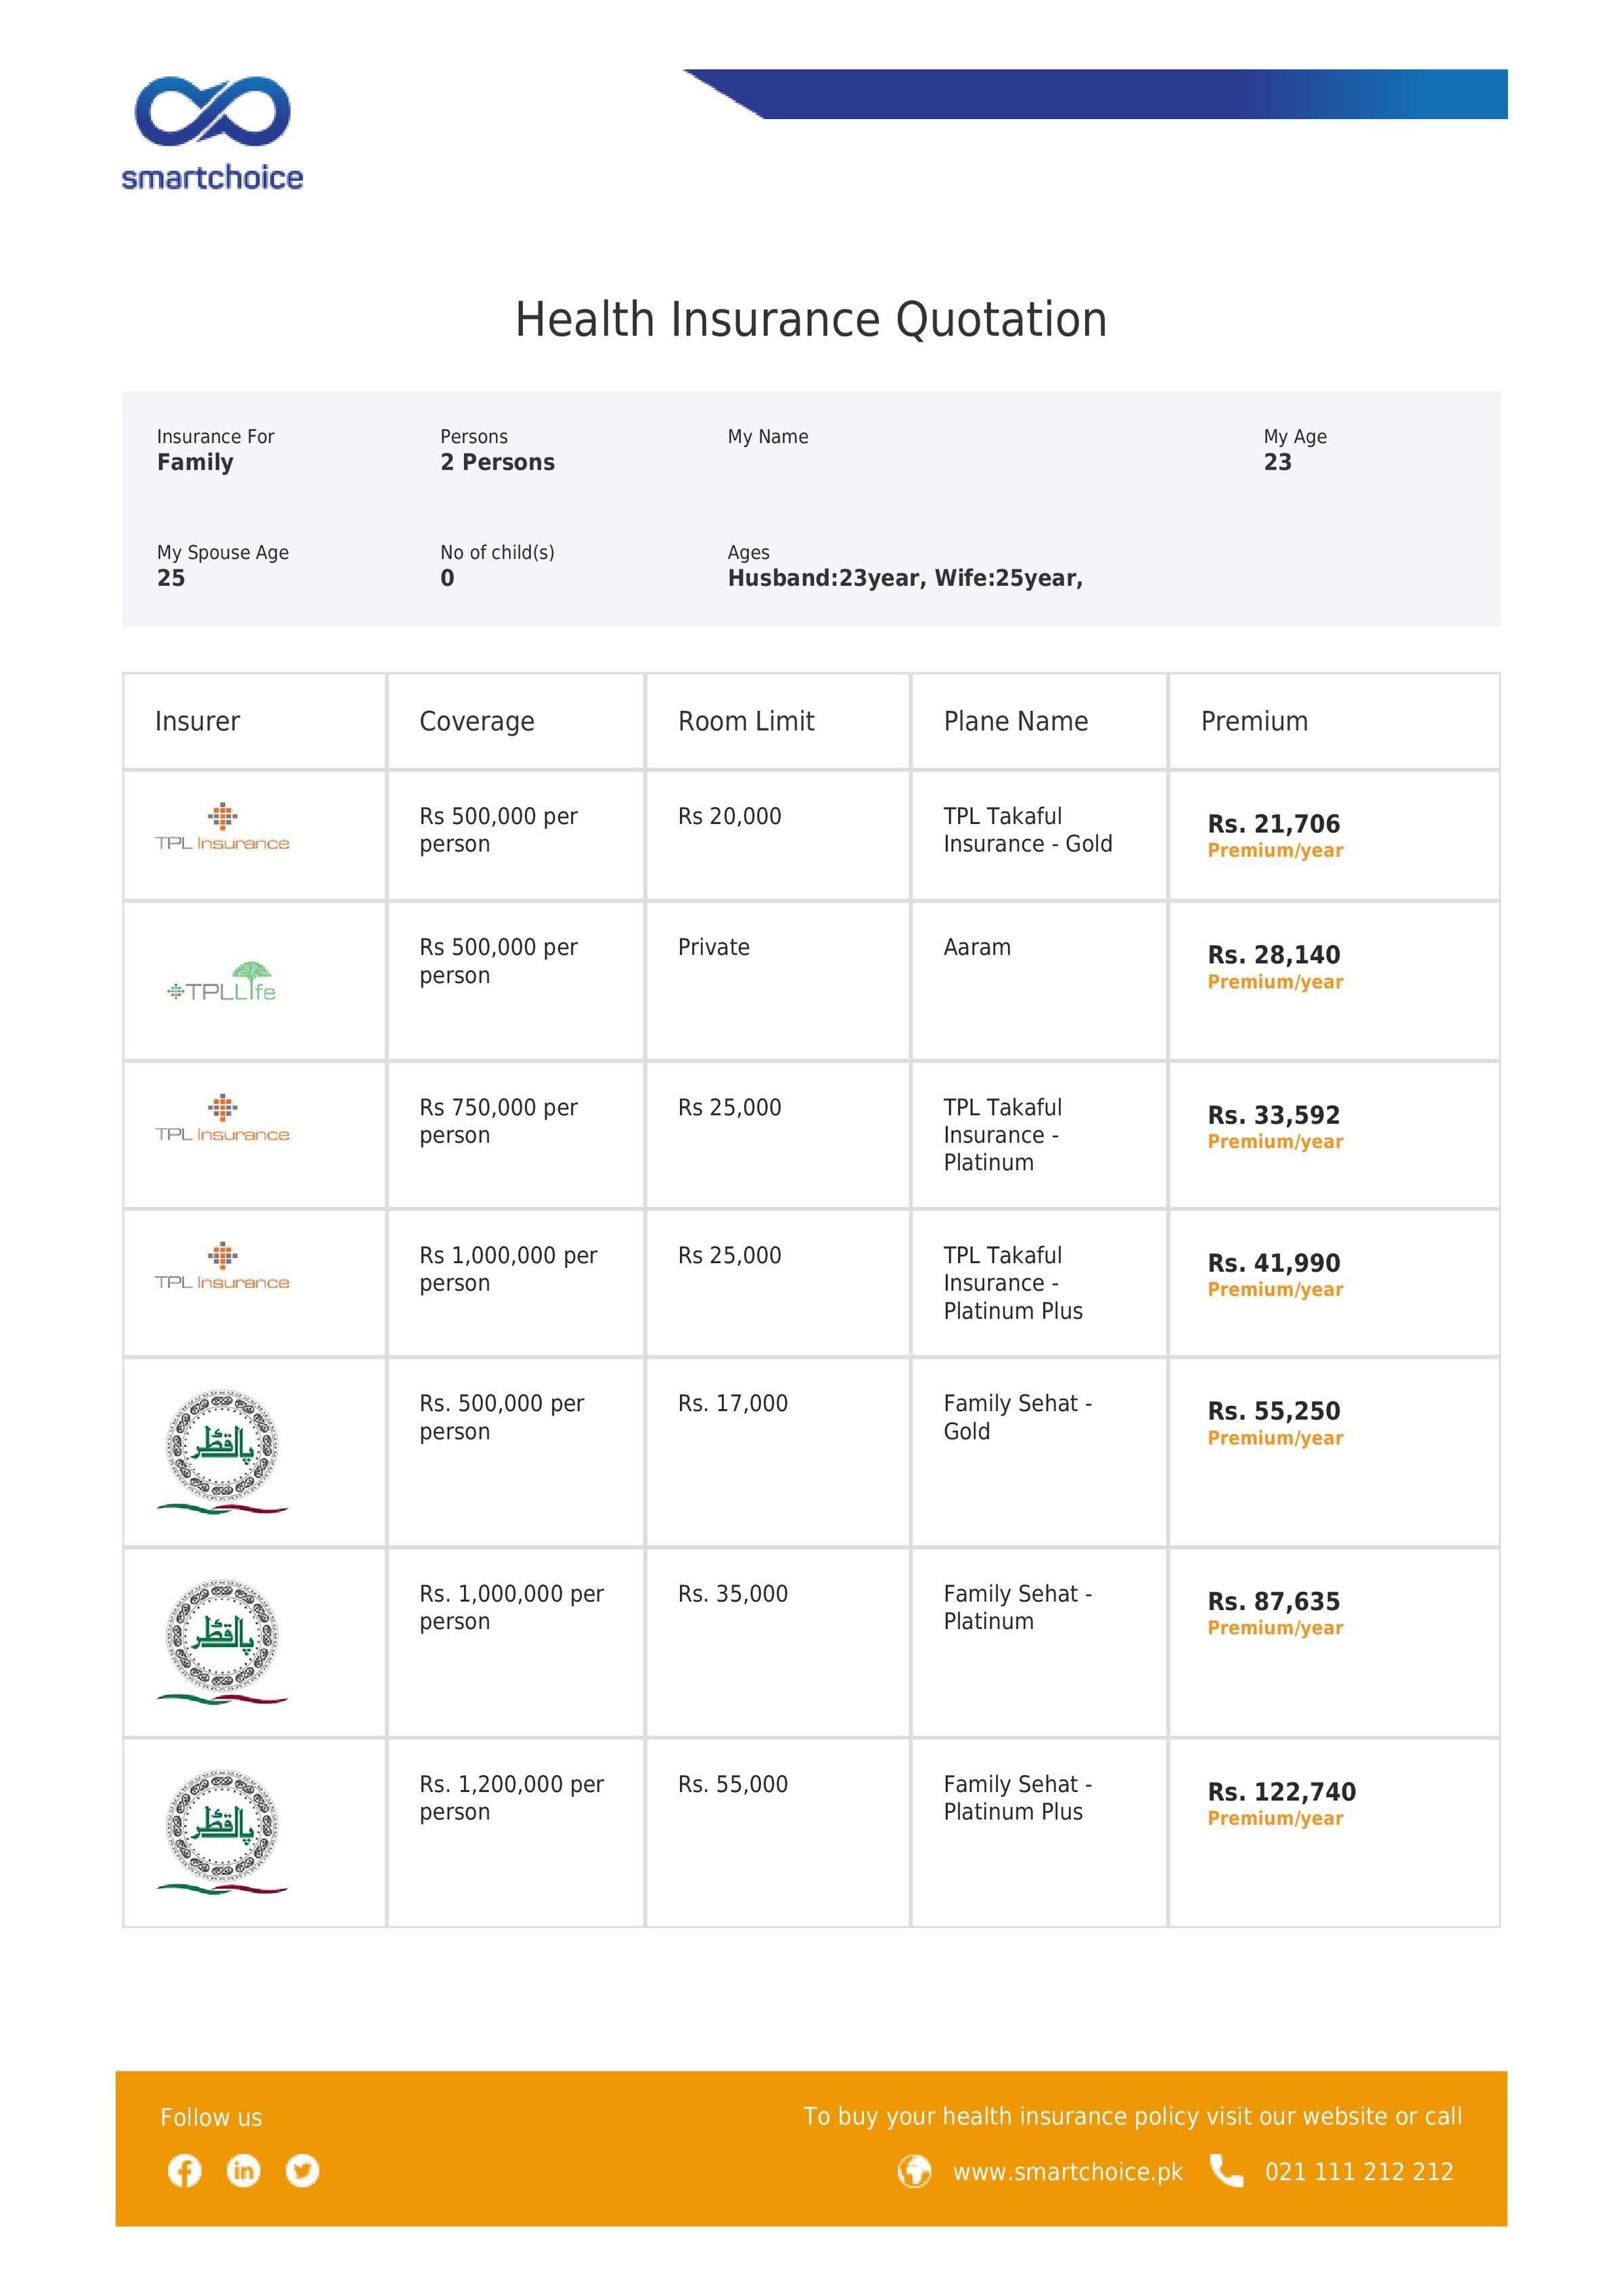
Task: Click the phone icon beside 021 number
Action: (1226, 2170)
